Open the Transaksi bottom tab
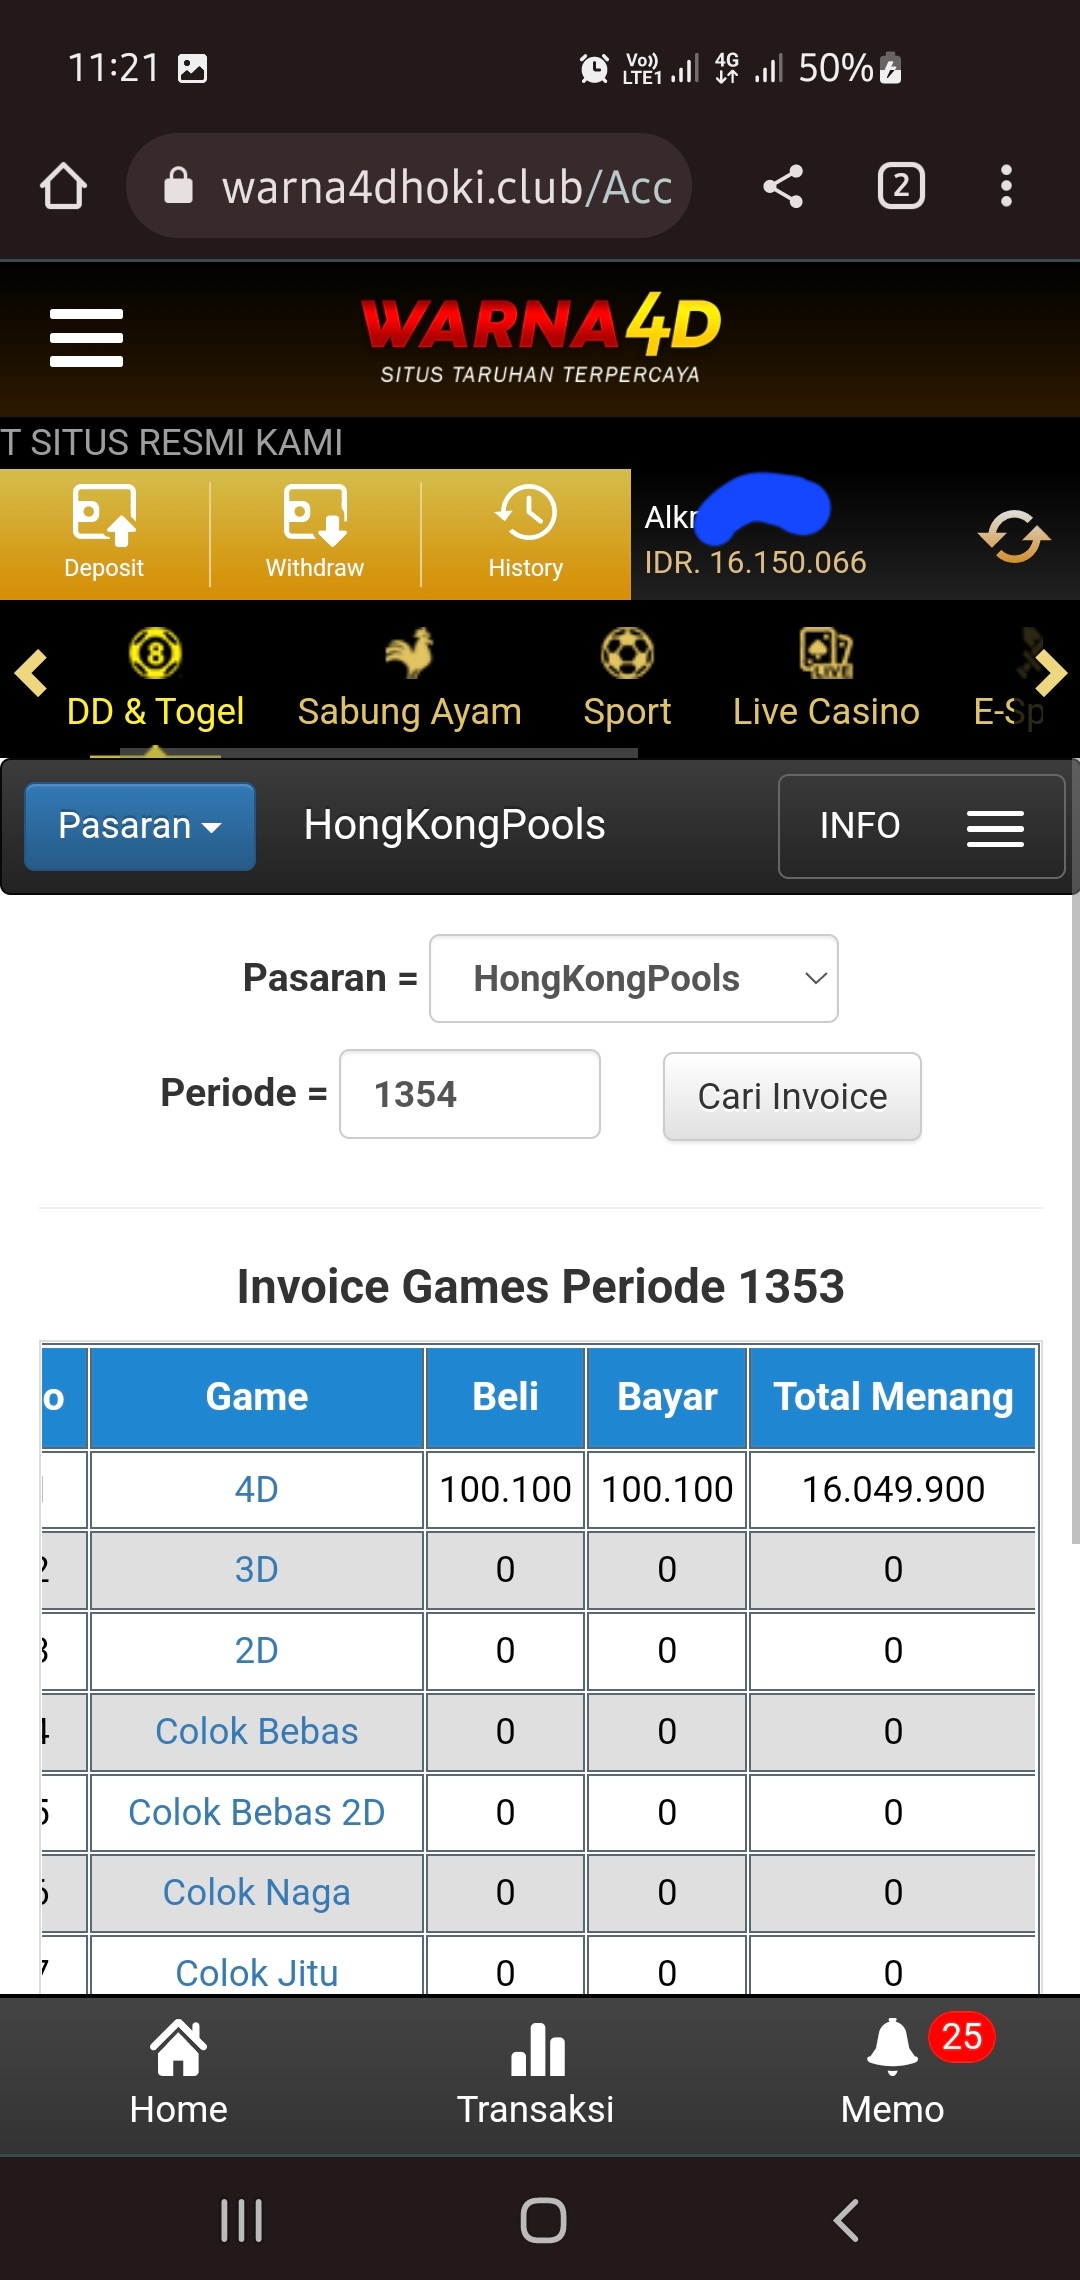The width and height of the screenshot is (1080, 2280). pos(536,2073)
